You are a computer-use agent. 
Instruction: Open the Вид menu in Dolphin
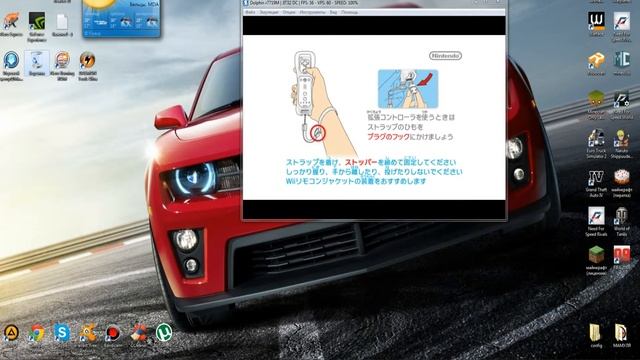click(333, 13)
